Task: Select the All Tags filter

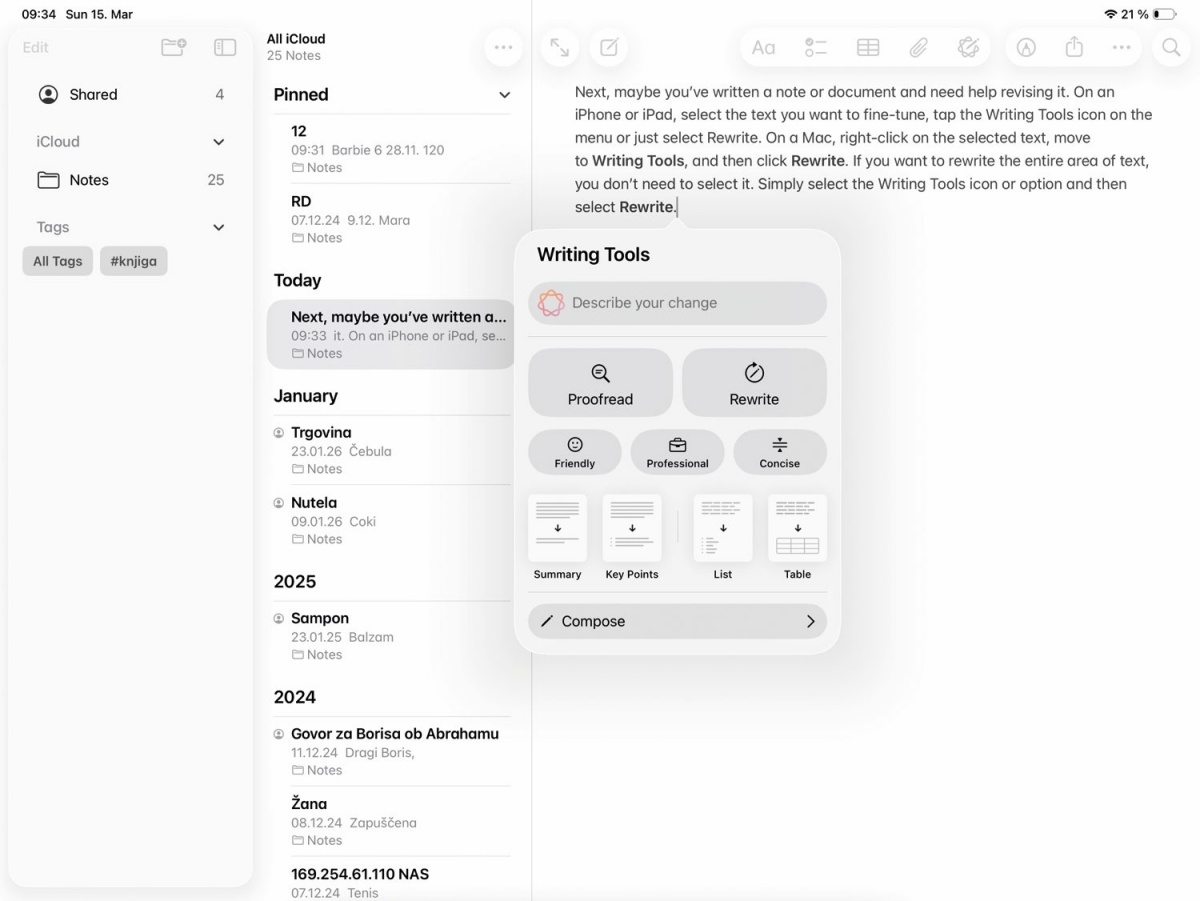Action: [x=58, y=261]
